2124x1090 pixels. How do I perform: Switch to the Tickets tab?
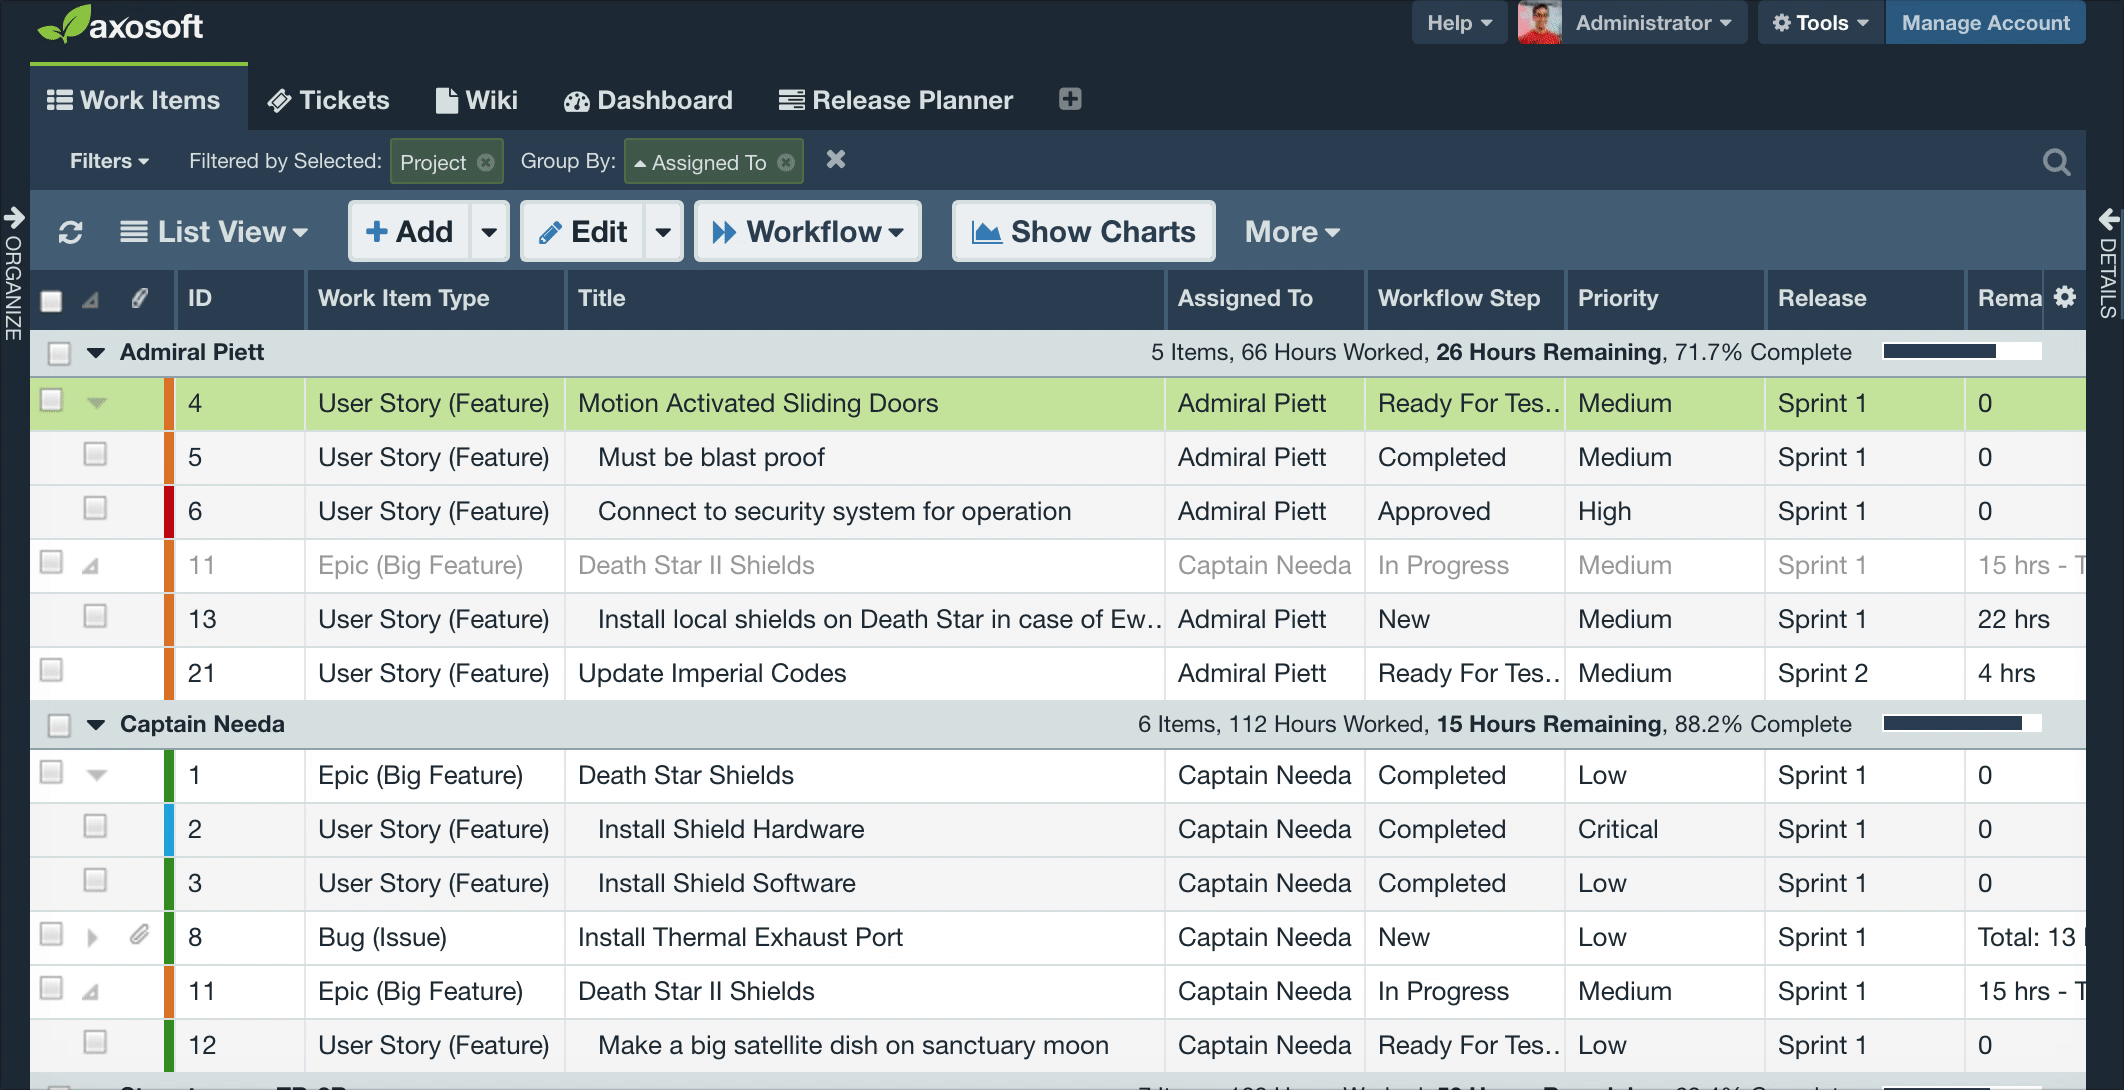click(x=329, y=100)
